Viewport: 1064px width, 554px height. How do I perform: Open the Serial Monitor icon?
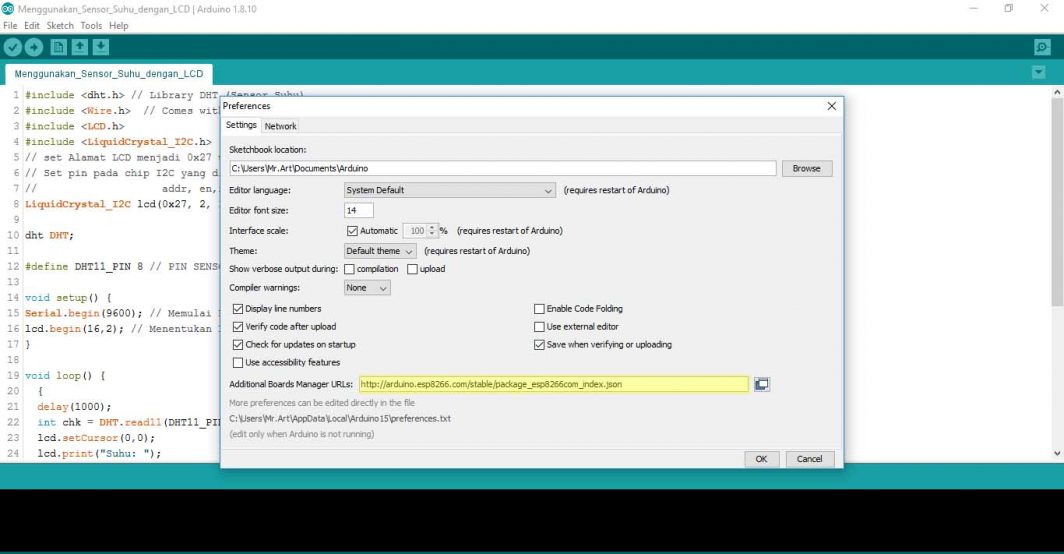pyautogui.click(x=1042, y=47)
